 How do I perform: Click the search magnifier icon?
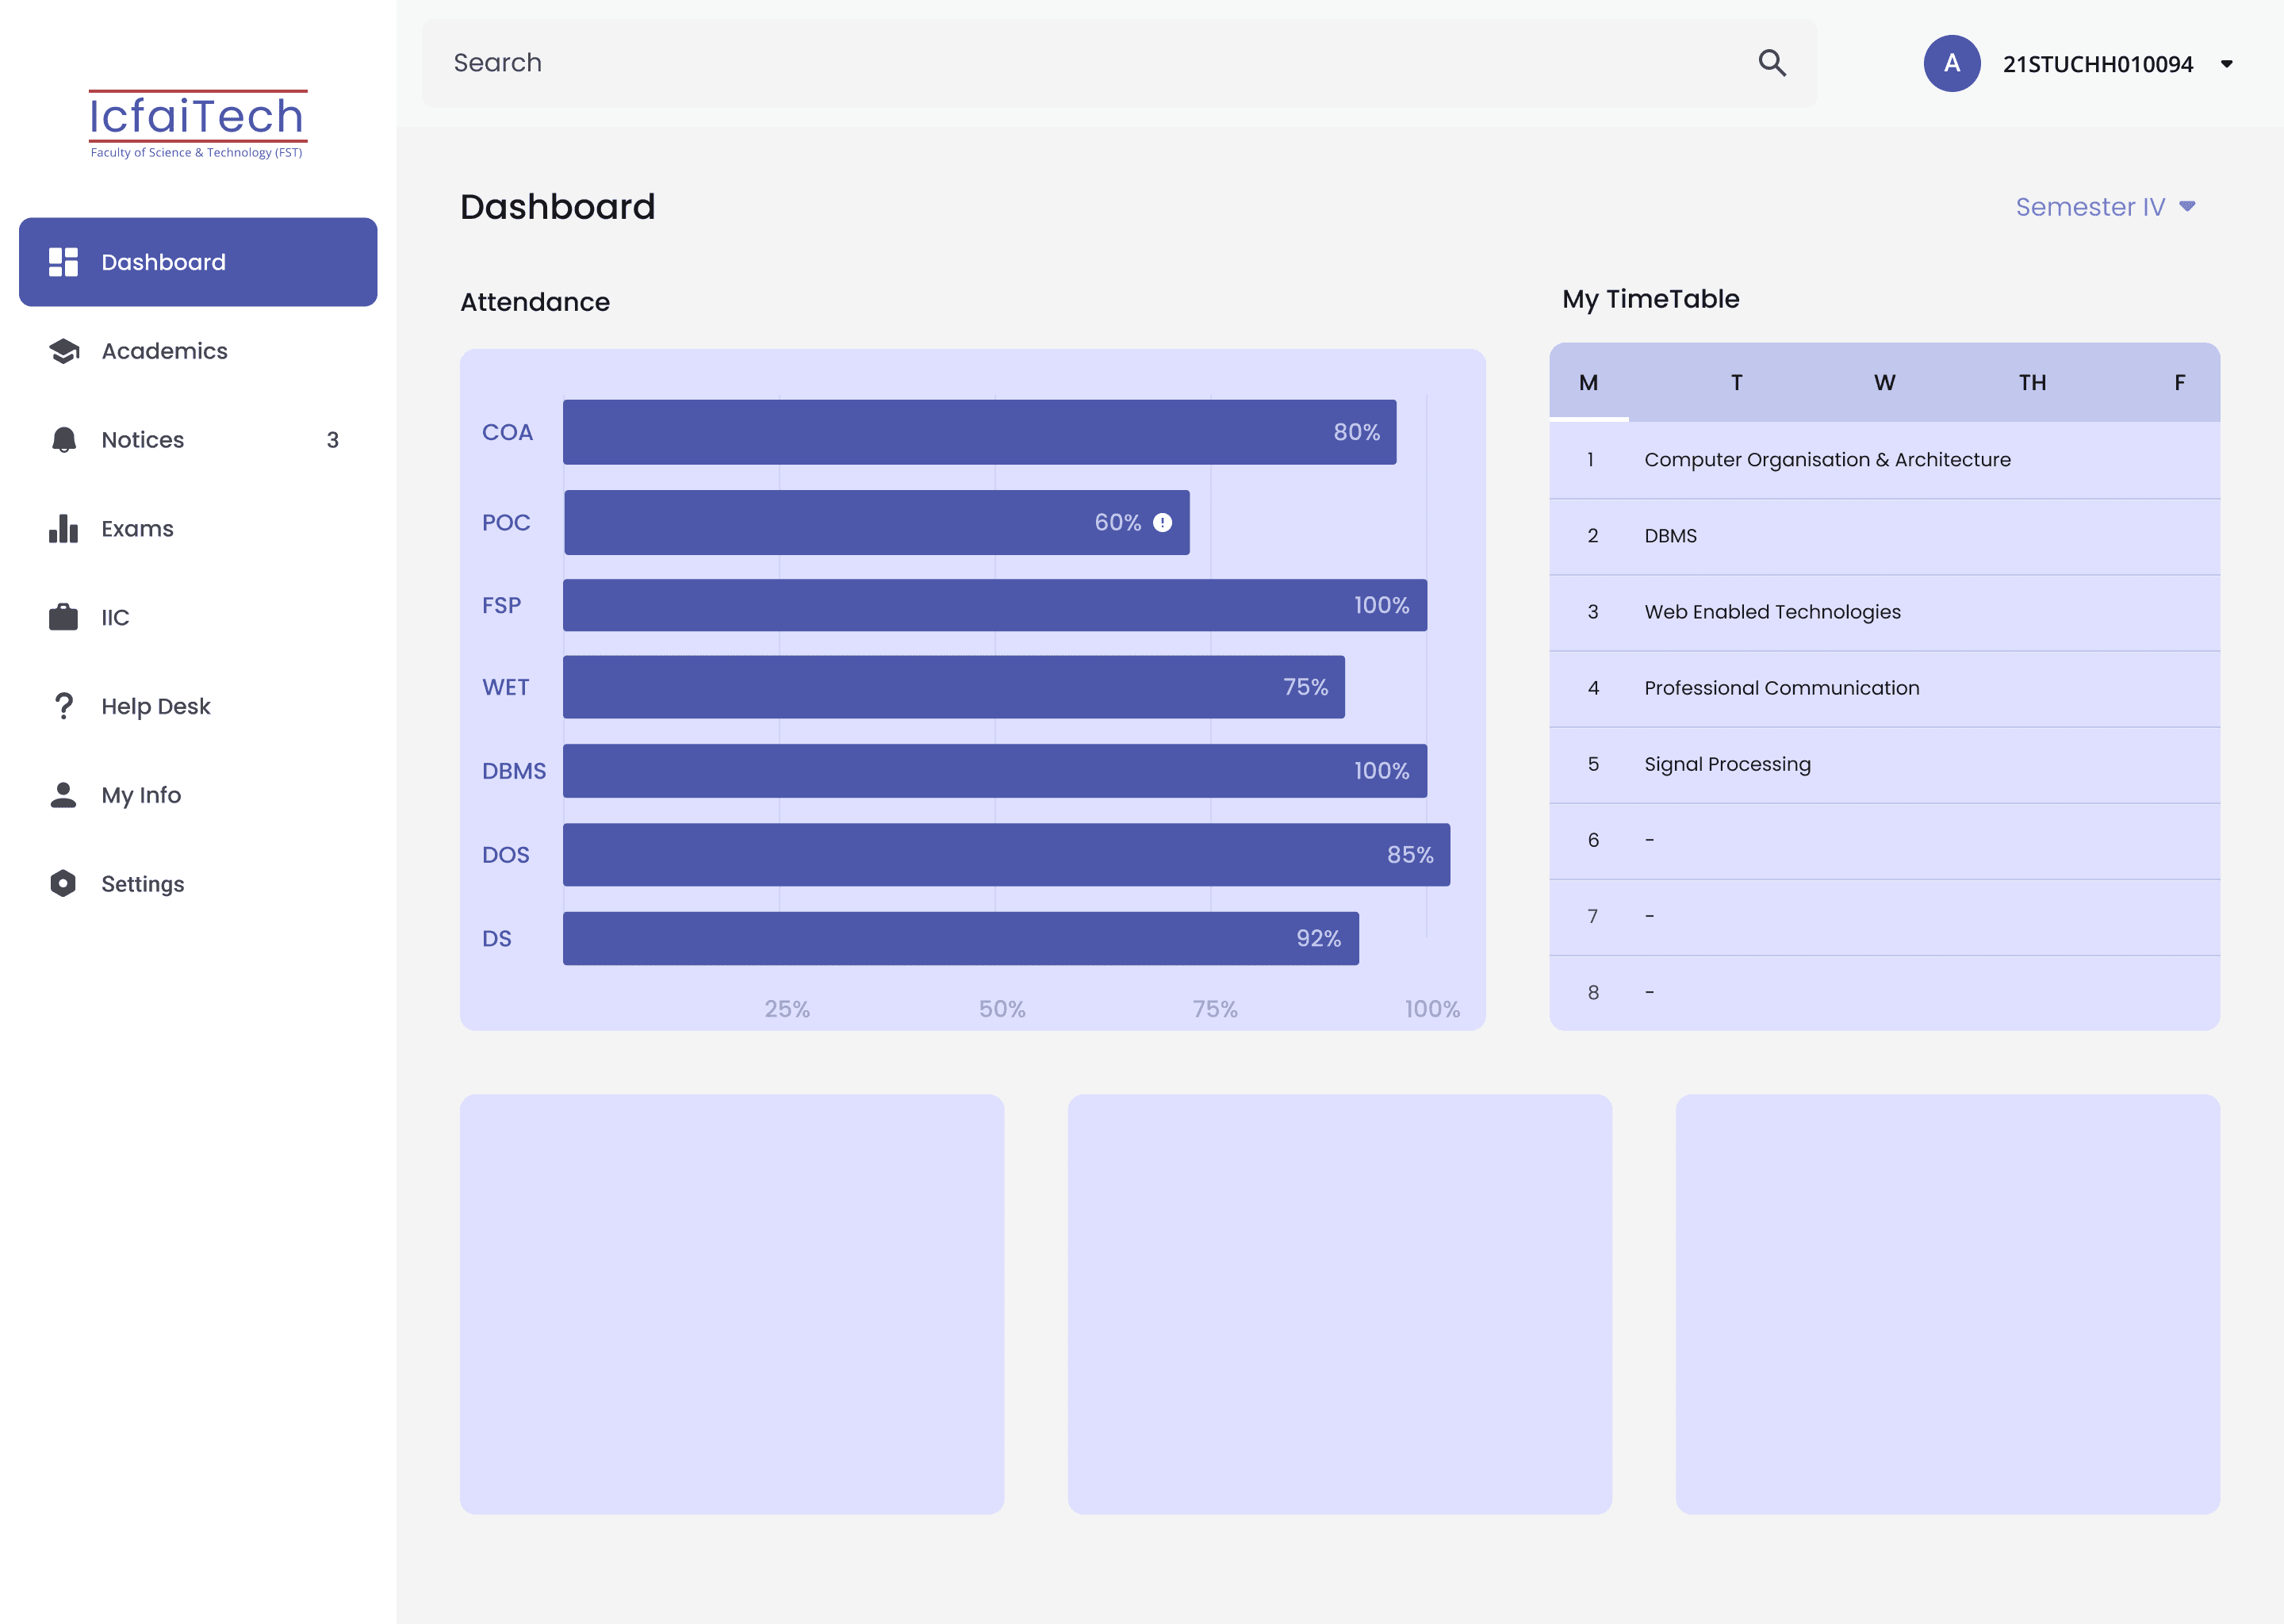[1772, 63]
